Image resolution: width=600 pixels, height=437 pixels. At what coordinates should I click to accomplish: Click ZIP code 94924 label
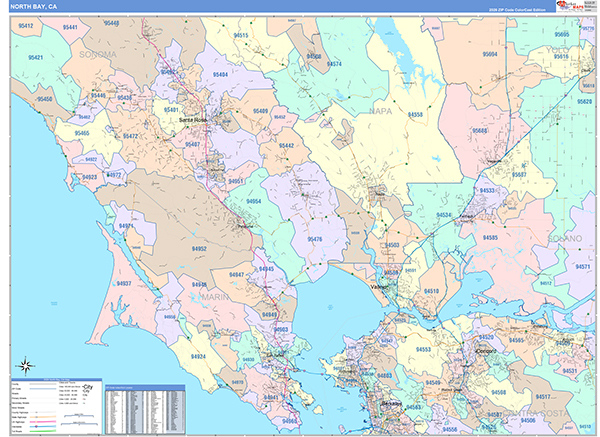pyautogui.click(x=197, y=355)
